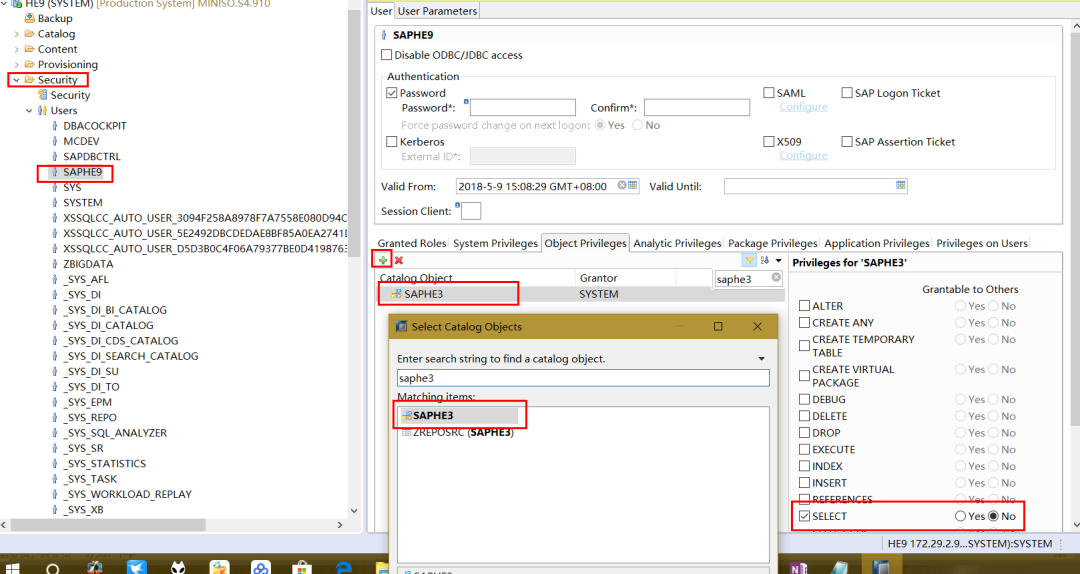Select SAPHE3 in Matching items list
Viewport: 1080px width, 574px height.
459,416
